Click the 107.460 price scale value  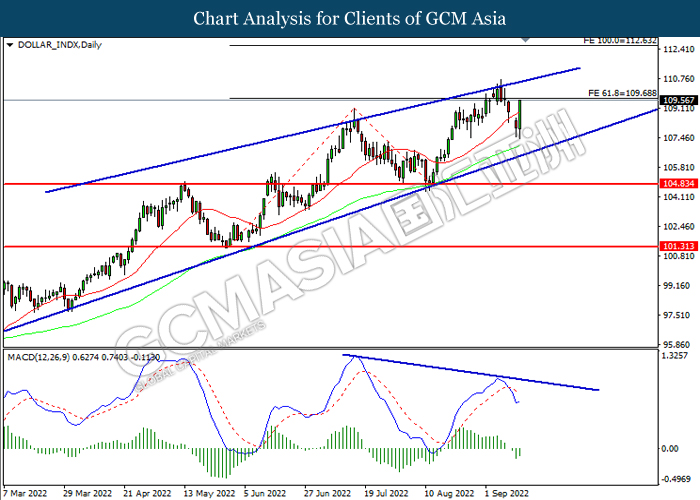point(679,138)
